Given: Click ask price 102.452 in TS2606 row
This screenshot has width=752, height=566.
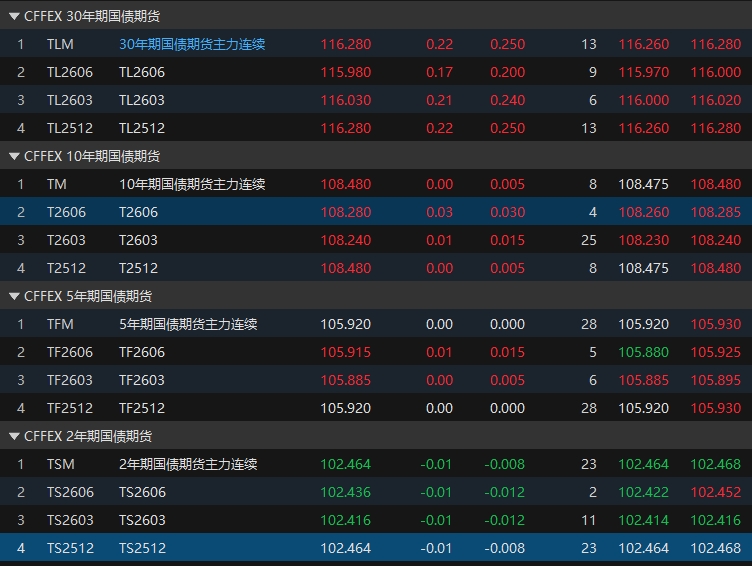Looking at the screenshot, I should point(716,492).
